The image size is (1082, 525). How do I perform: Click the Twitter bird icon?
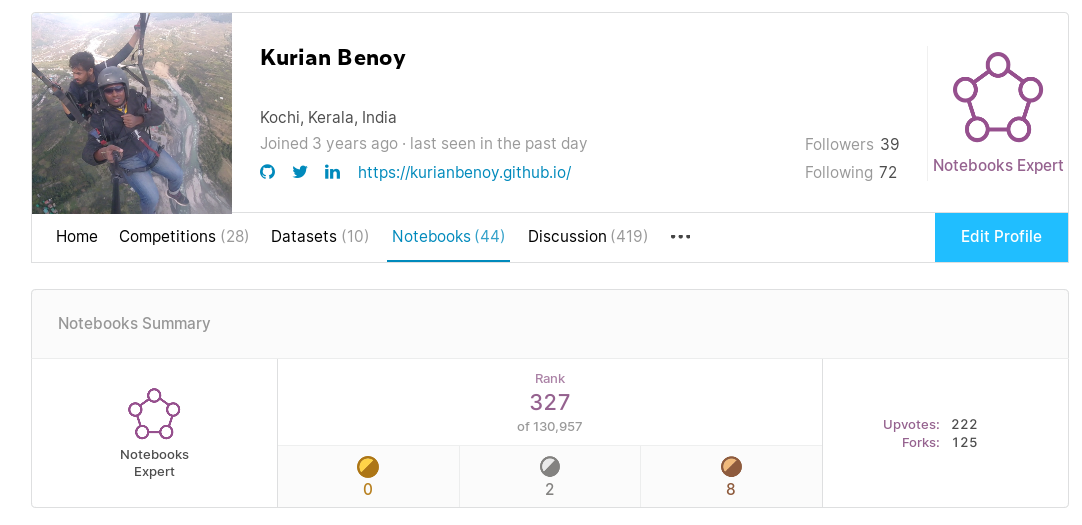pos(300,172)
